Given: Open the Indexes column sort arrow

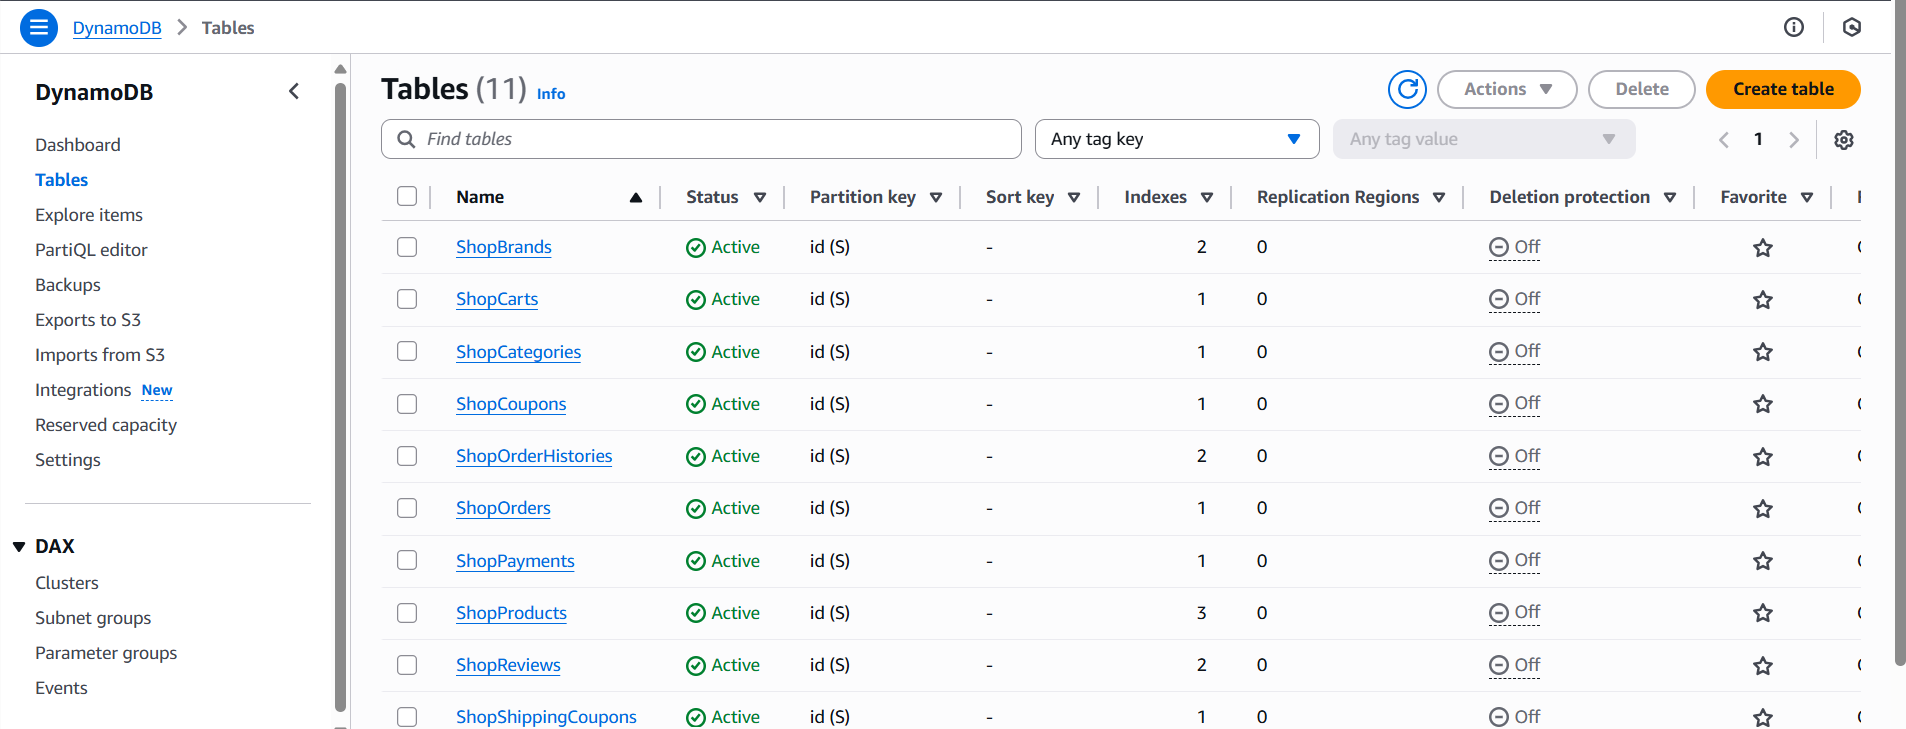Looking at the screenshot, I should point(1207,198).
